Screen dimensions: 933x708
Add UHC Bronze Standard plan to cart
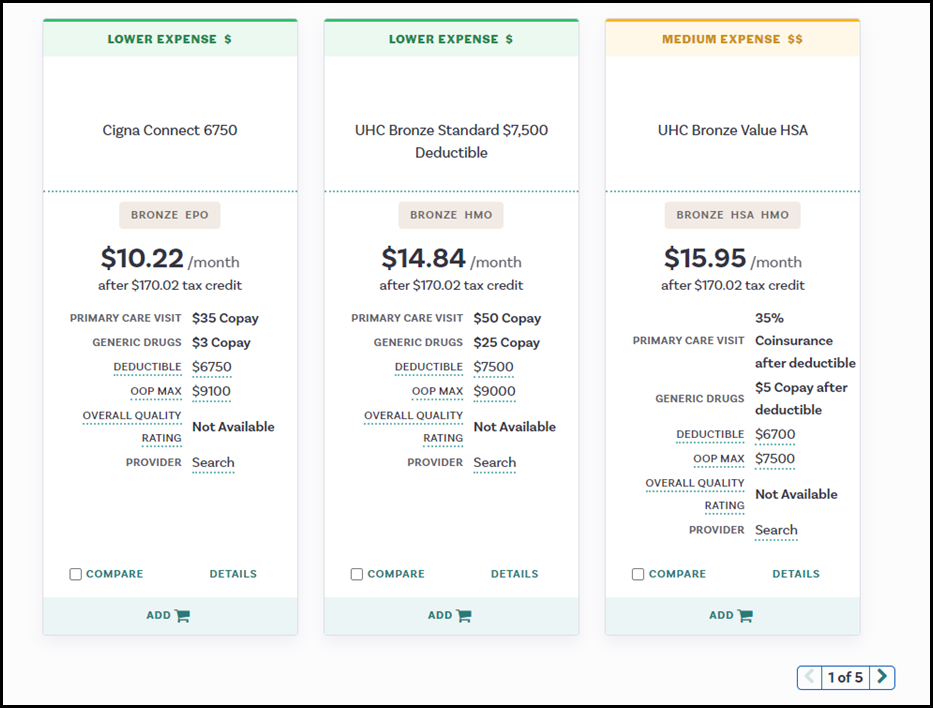(x=450, y=615)
